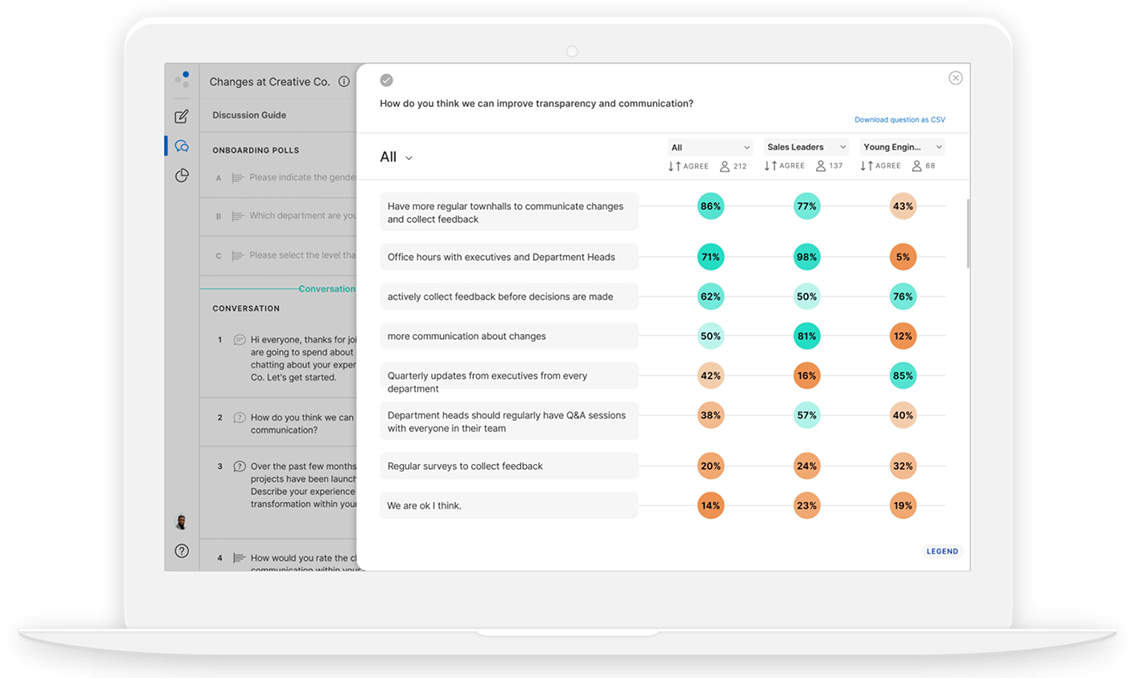Select response 'Office hours with executives'
Image resolution: width=1140 pixels, height=678 pixels.
[509, 257]
